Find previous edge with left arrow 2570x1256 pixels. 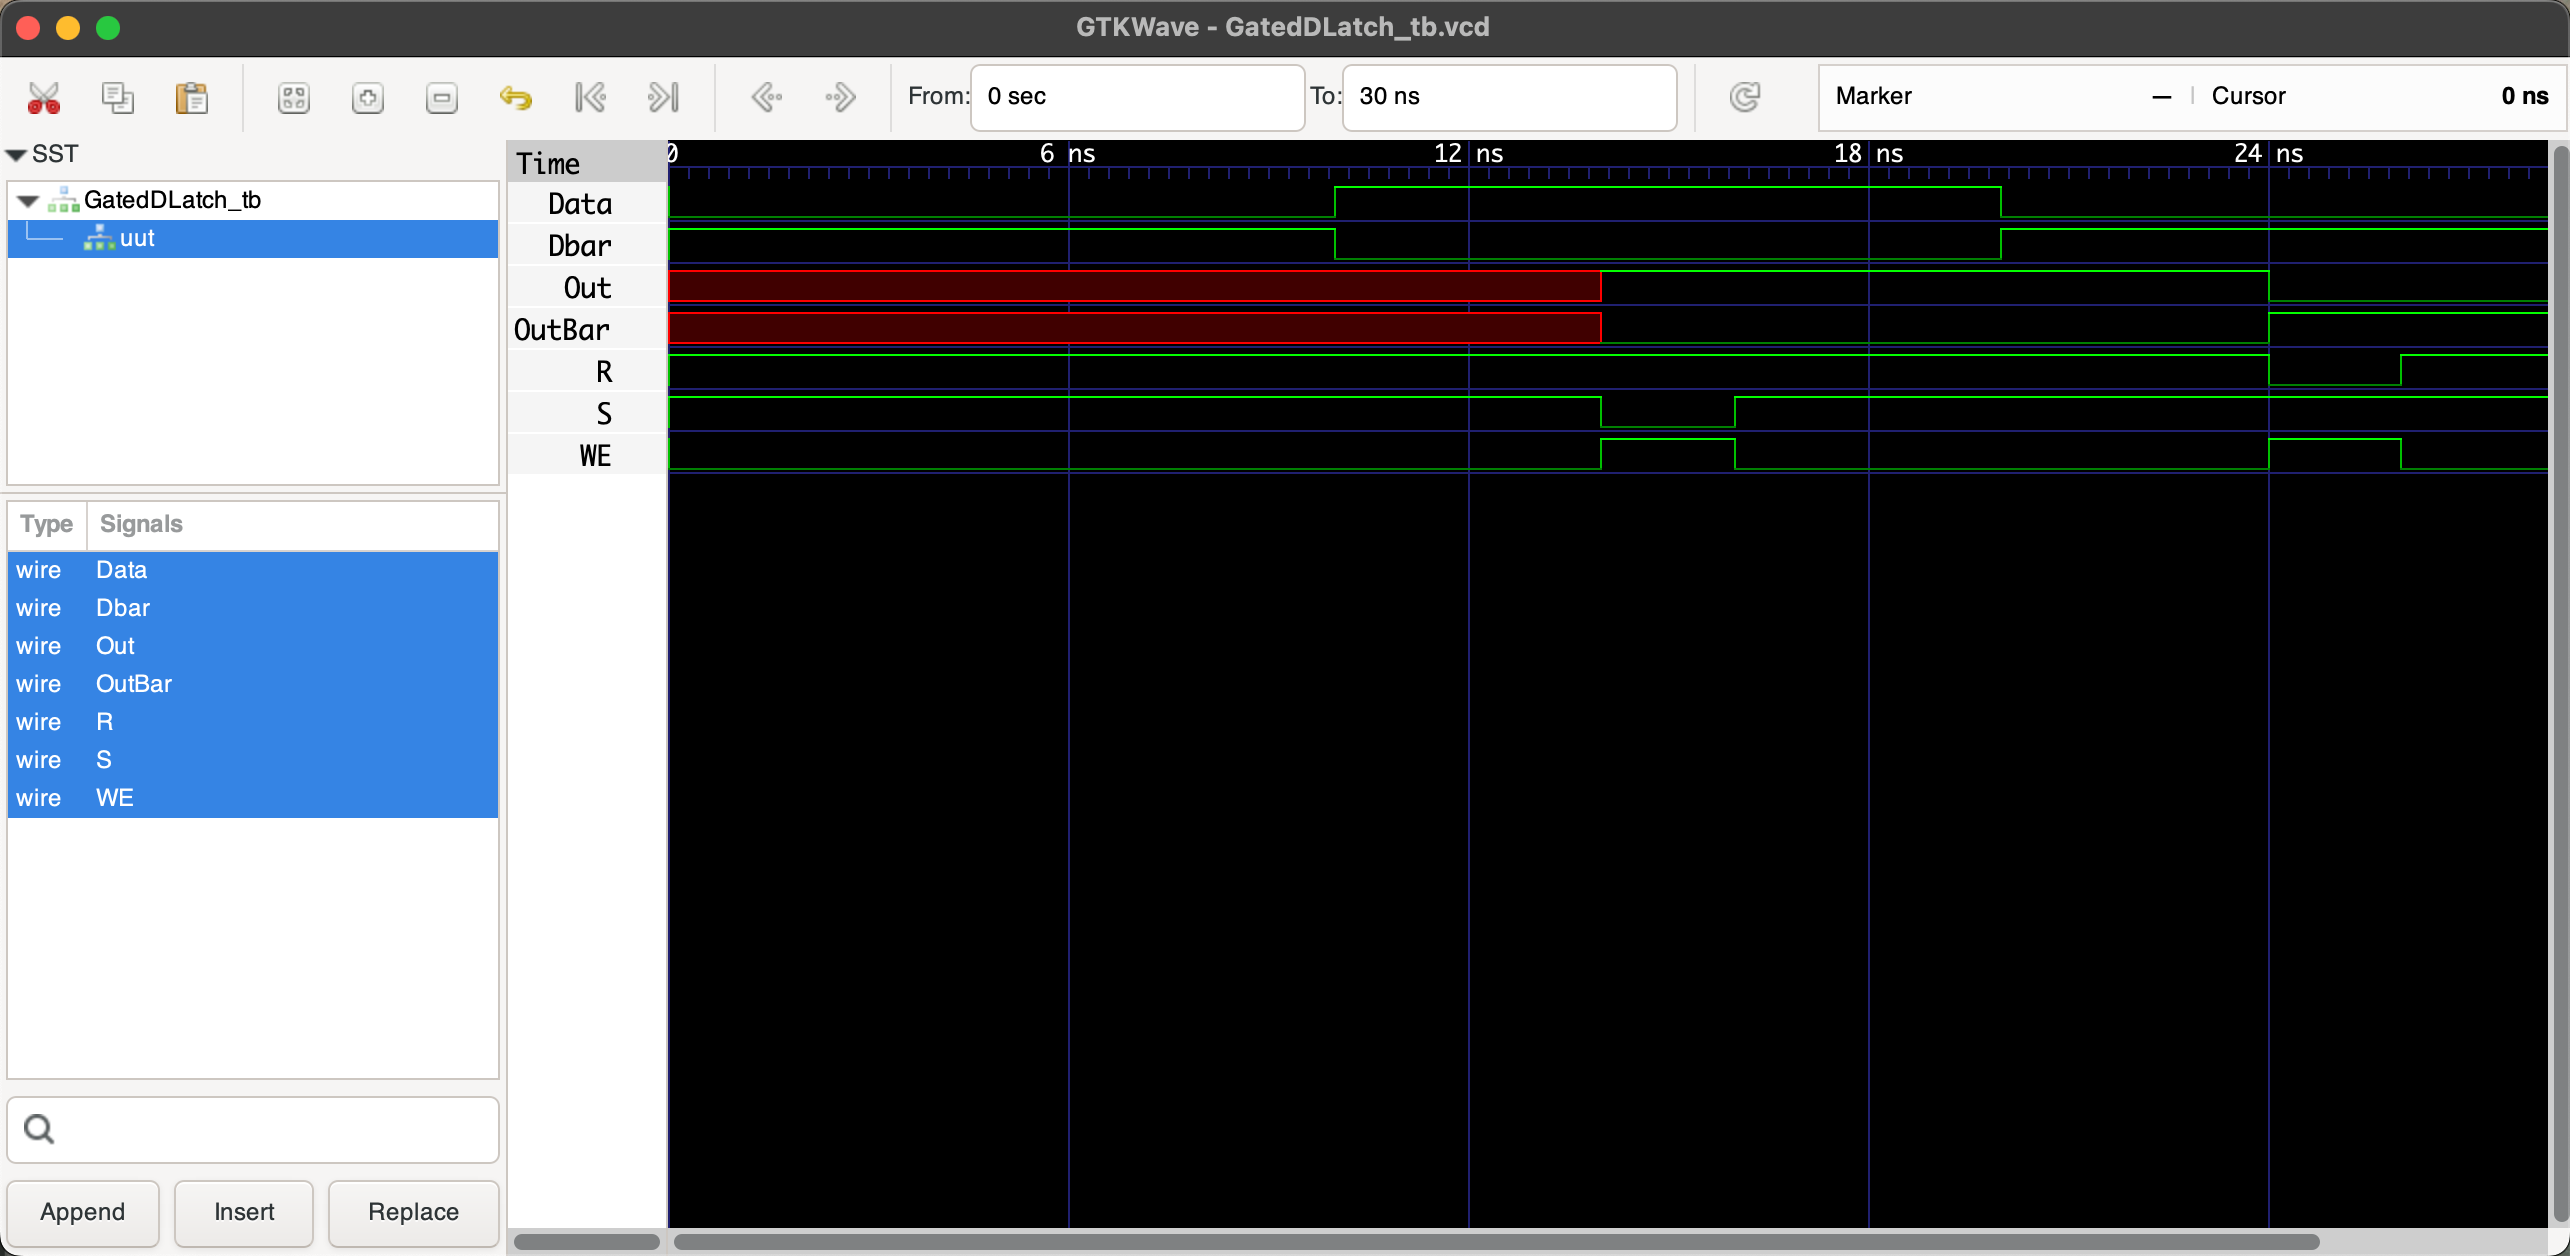point(767,97)
